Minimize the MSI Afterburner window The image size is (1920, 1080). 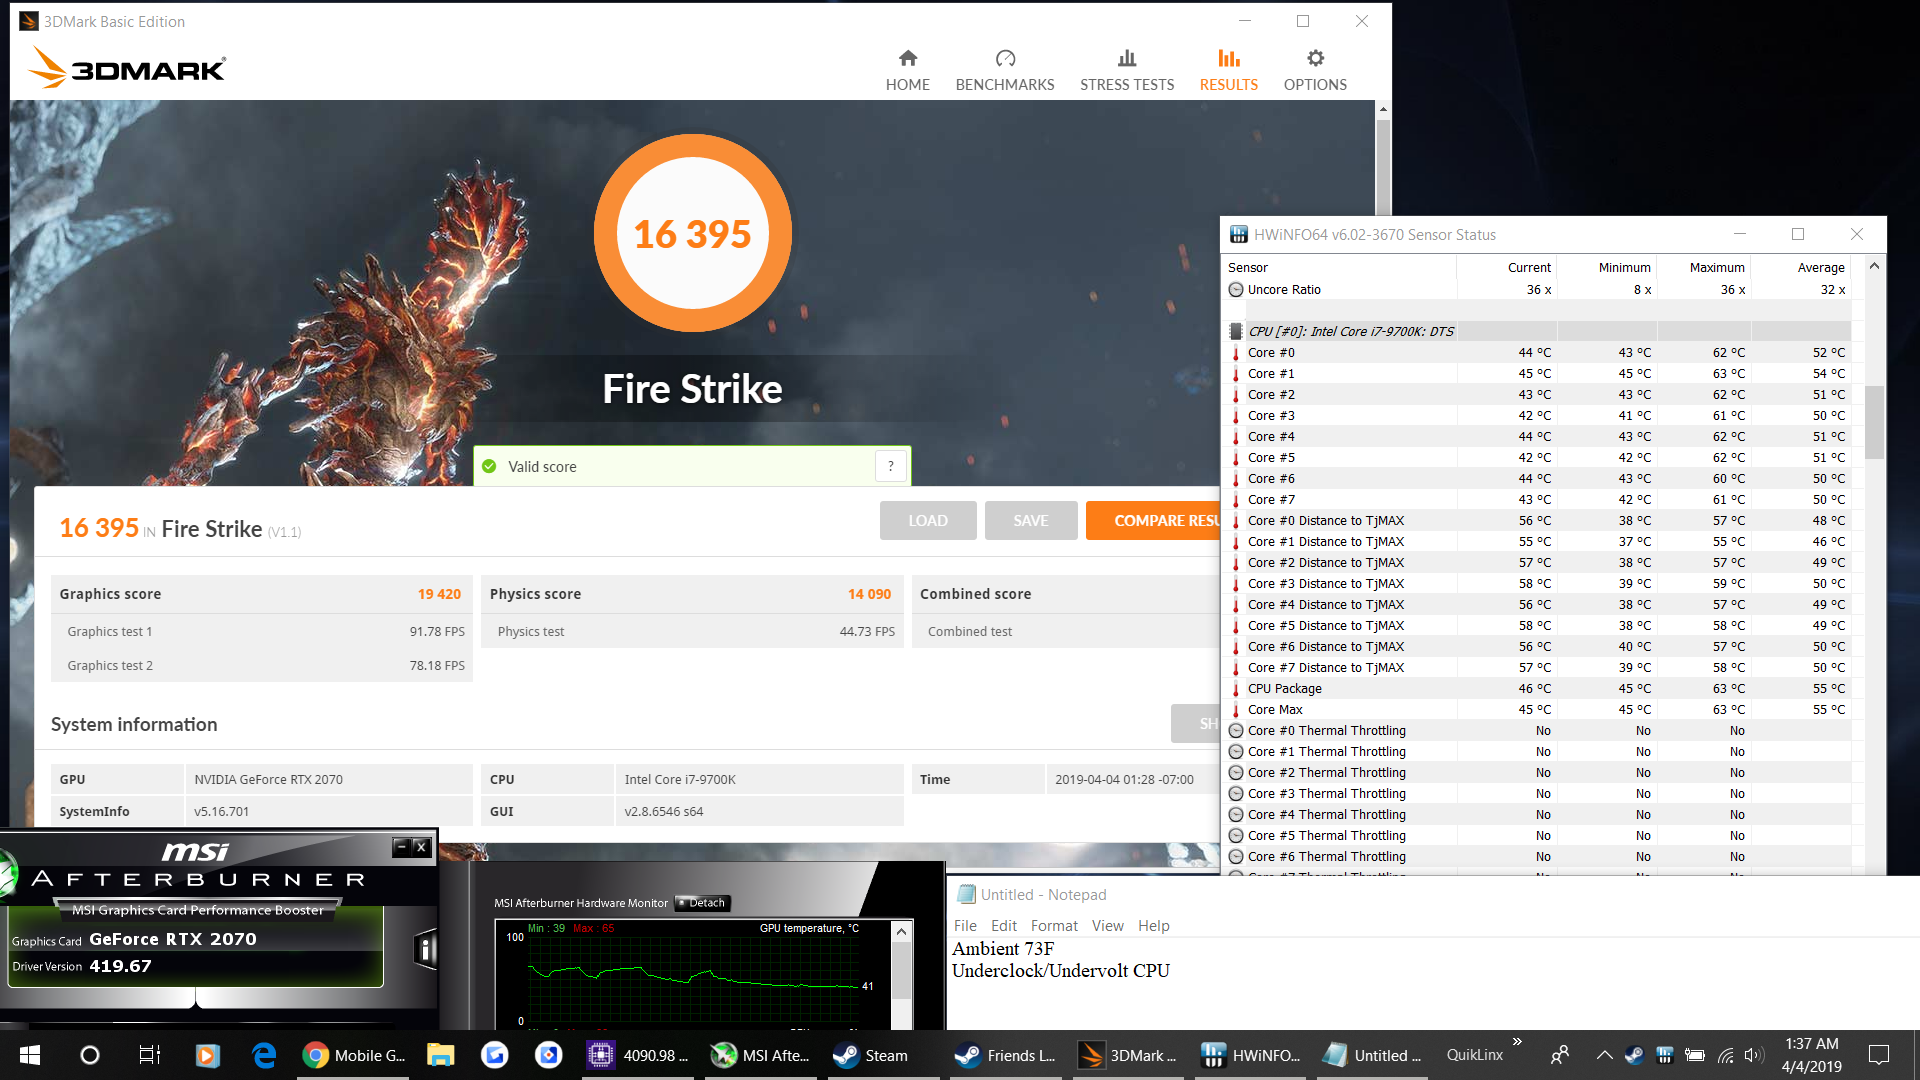401,847
